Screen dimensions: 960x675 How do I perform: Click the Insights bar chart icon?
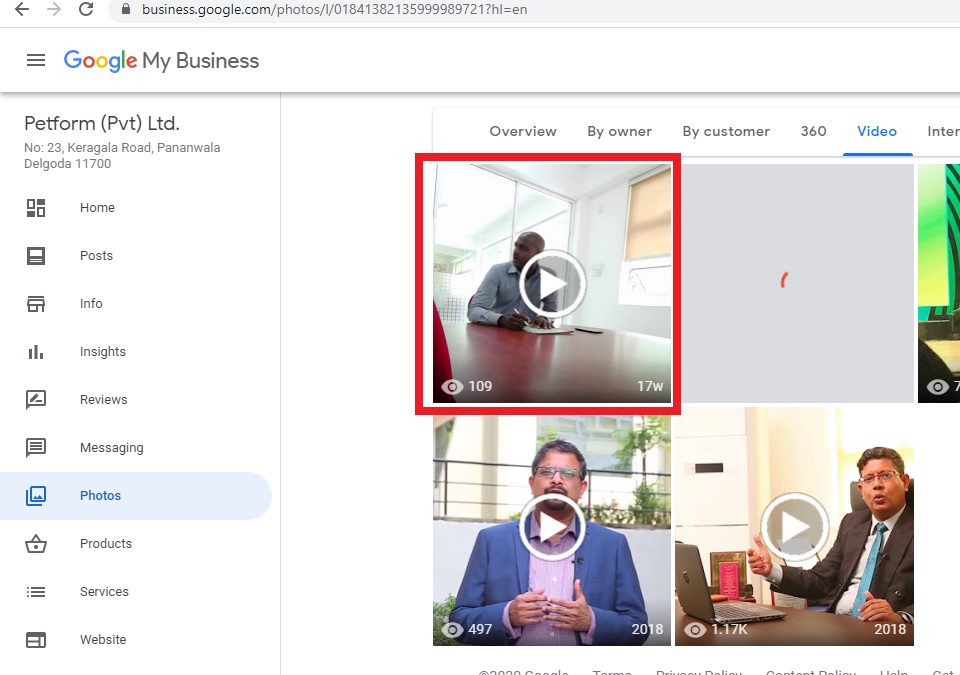click(x=36, y=352)
